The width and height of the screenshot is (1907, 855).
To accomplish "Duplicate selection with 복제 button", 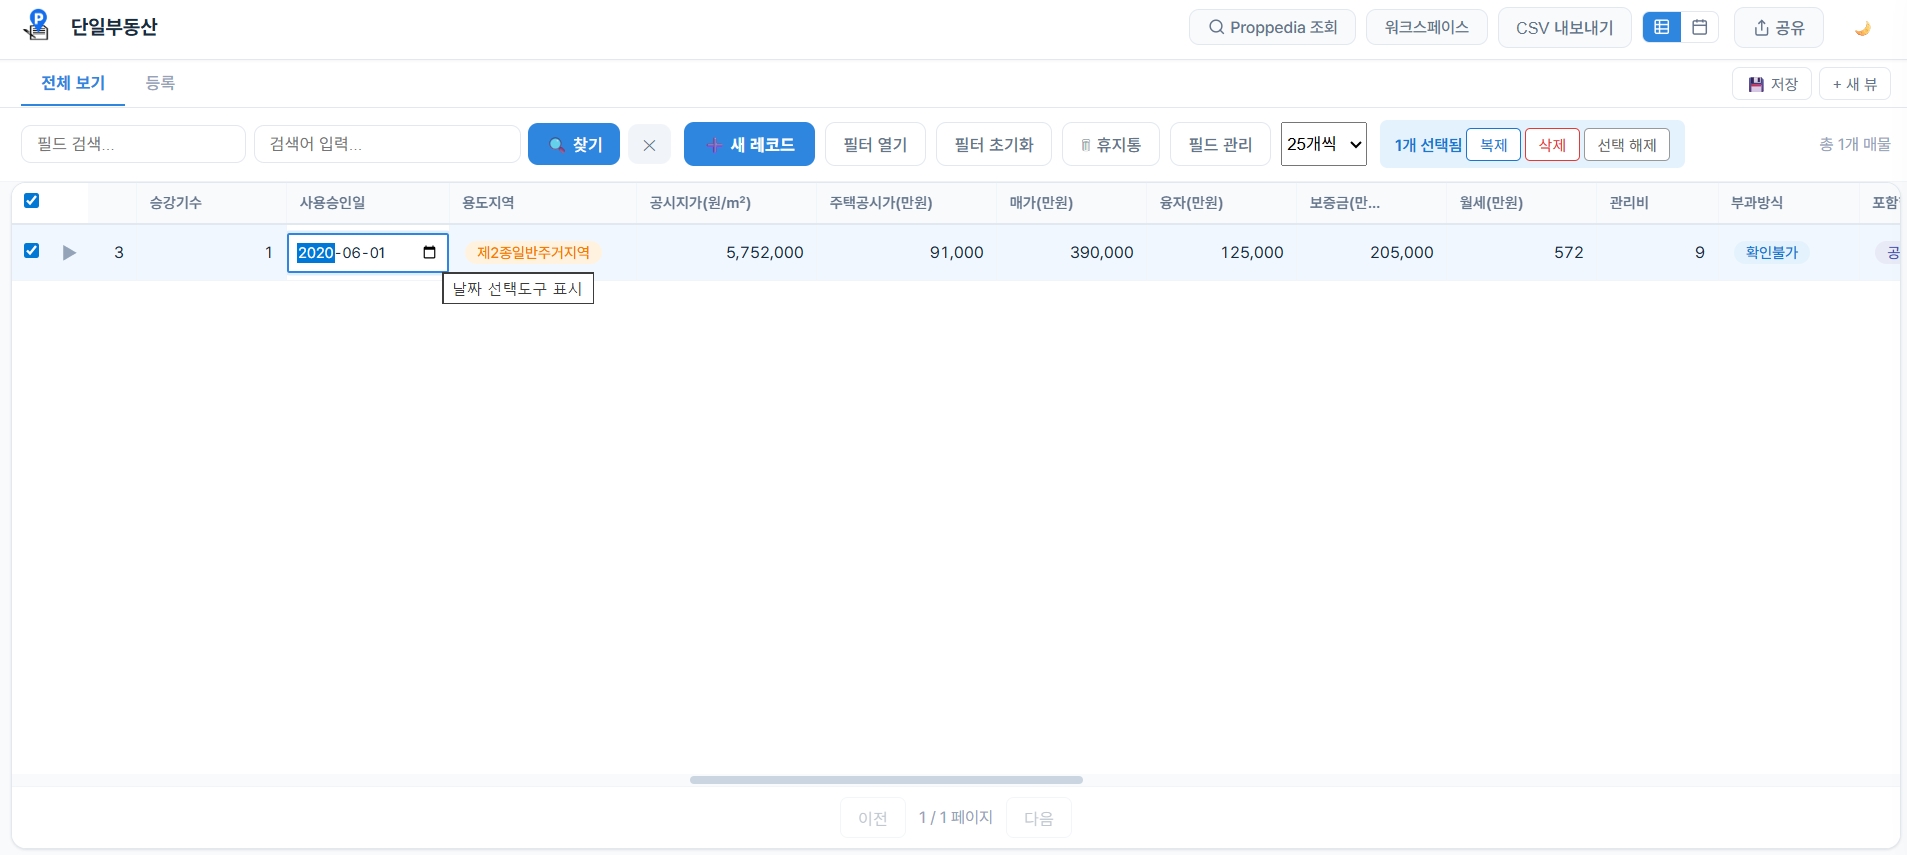I will [x=1493, y=145].
